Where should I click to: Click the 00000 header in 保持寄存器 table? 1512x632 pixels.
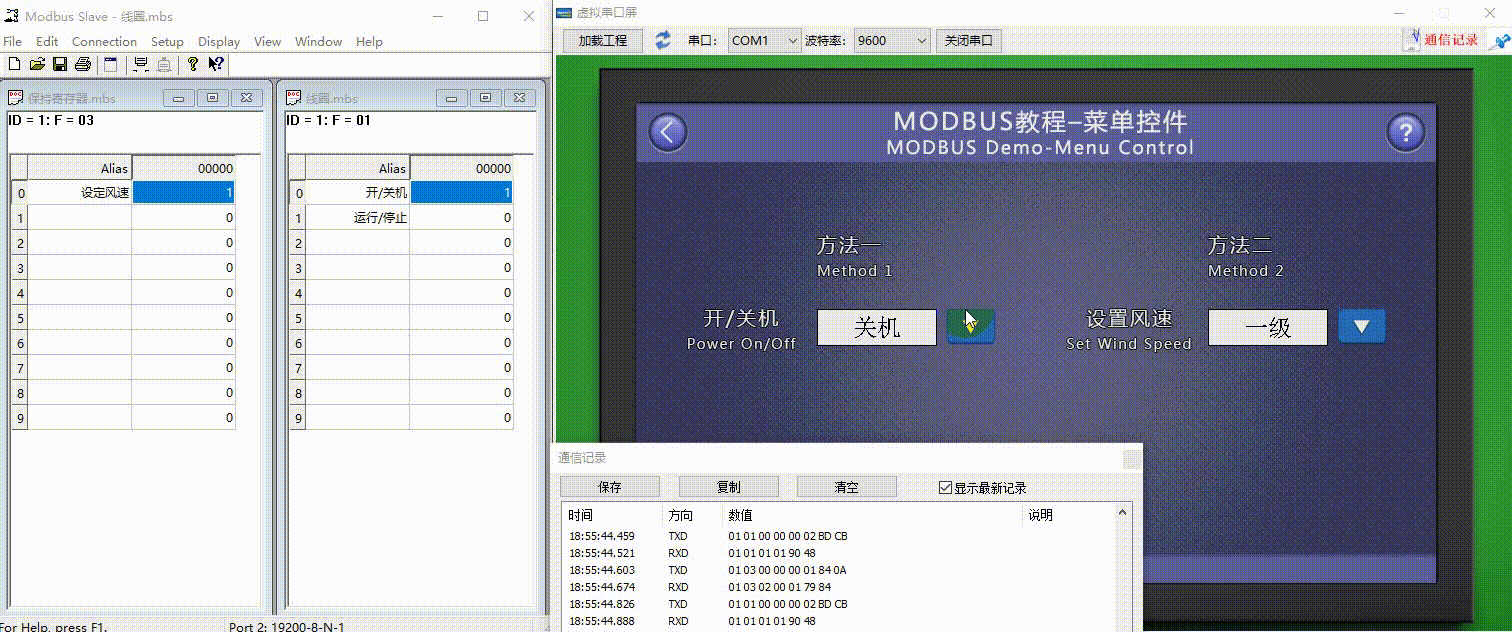[183, 168]
